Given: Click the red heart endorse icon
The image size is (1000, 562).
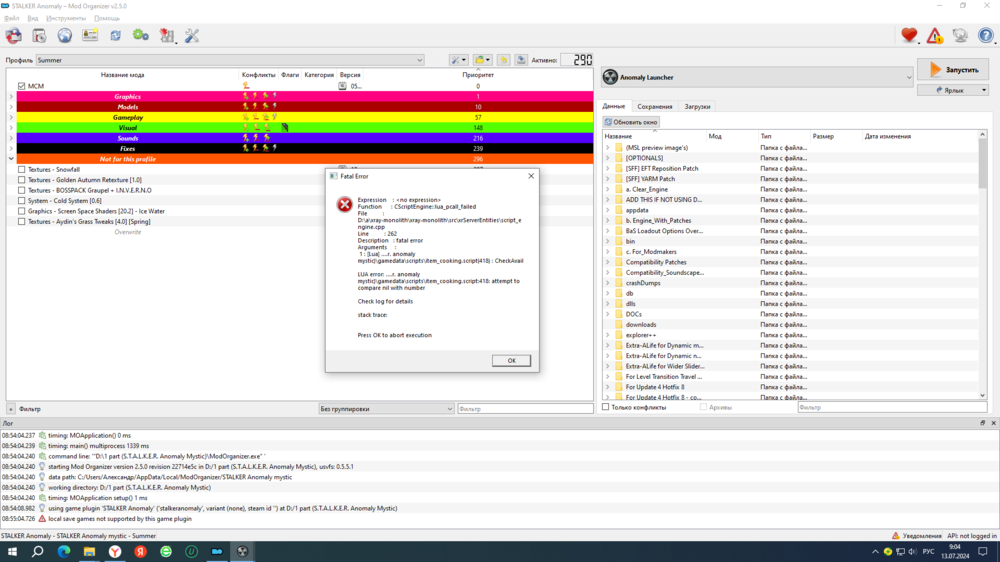Looking at the screenshot, I should tap(909, 36).
